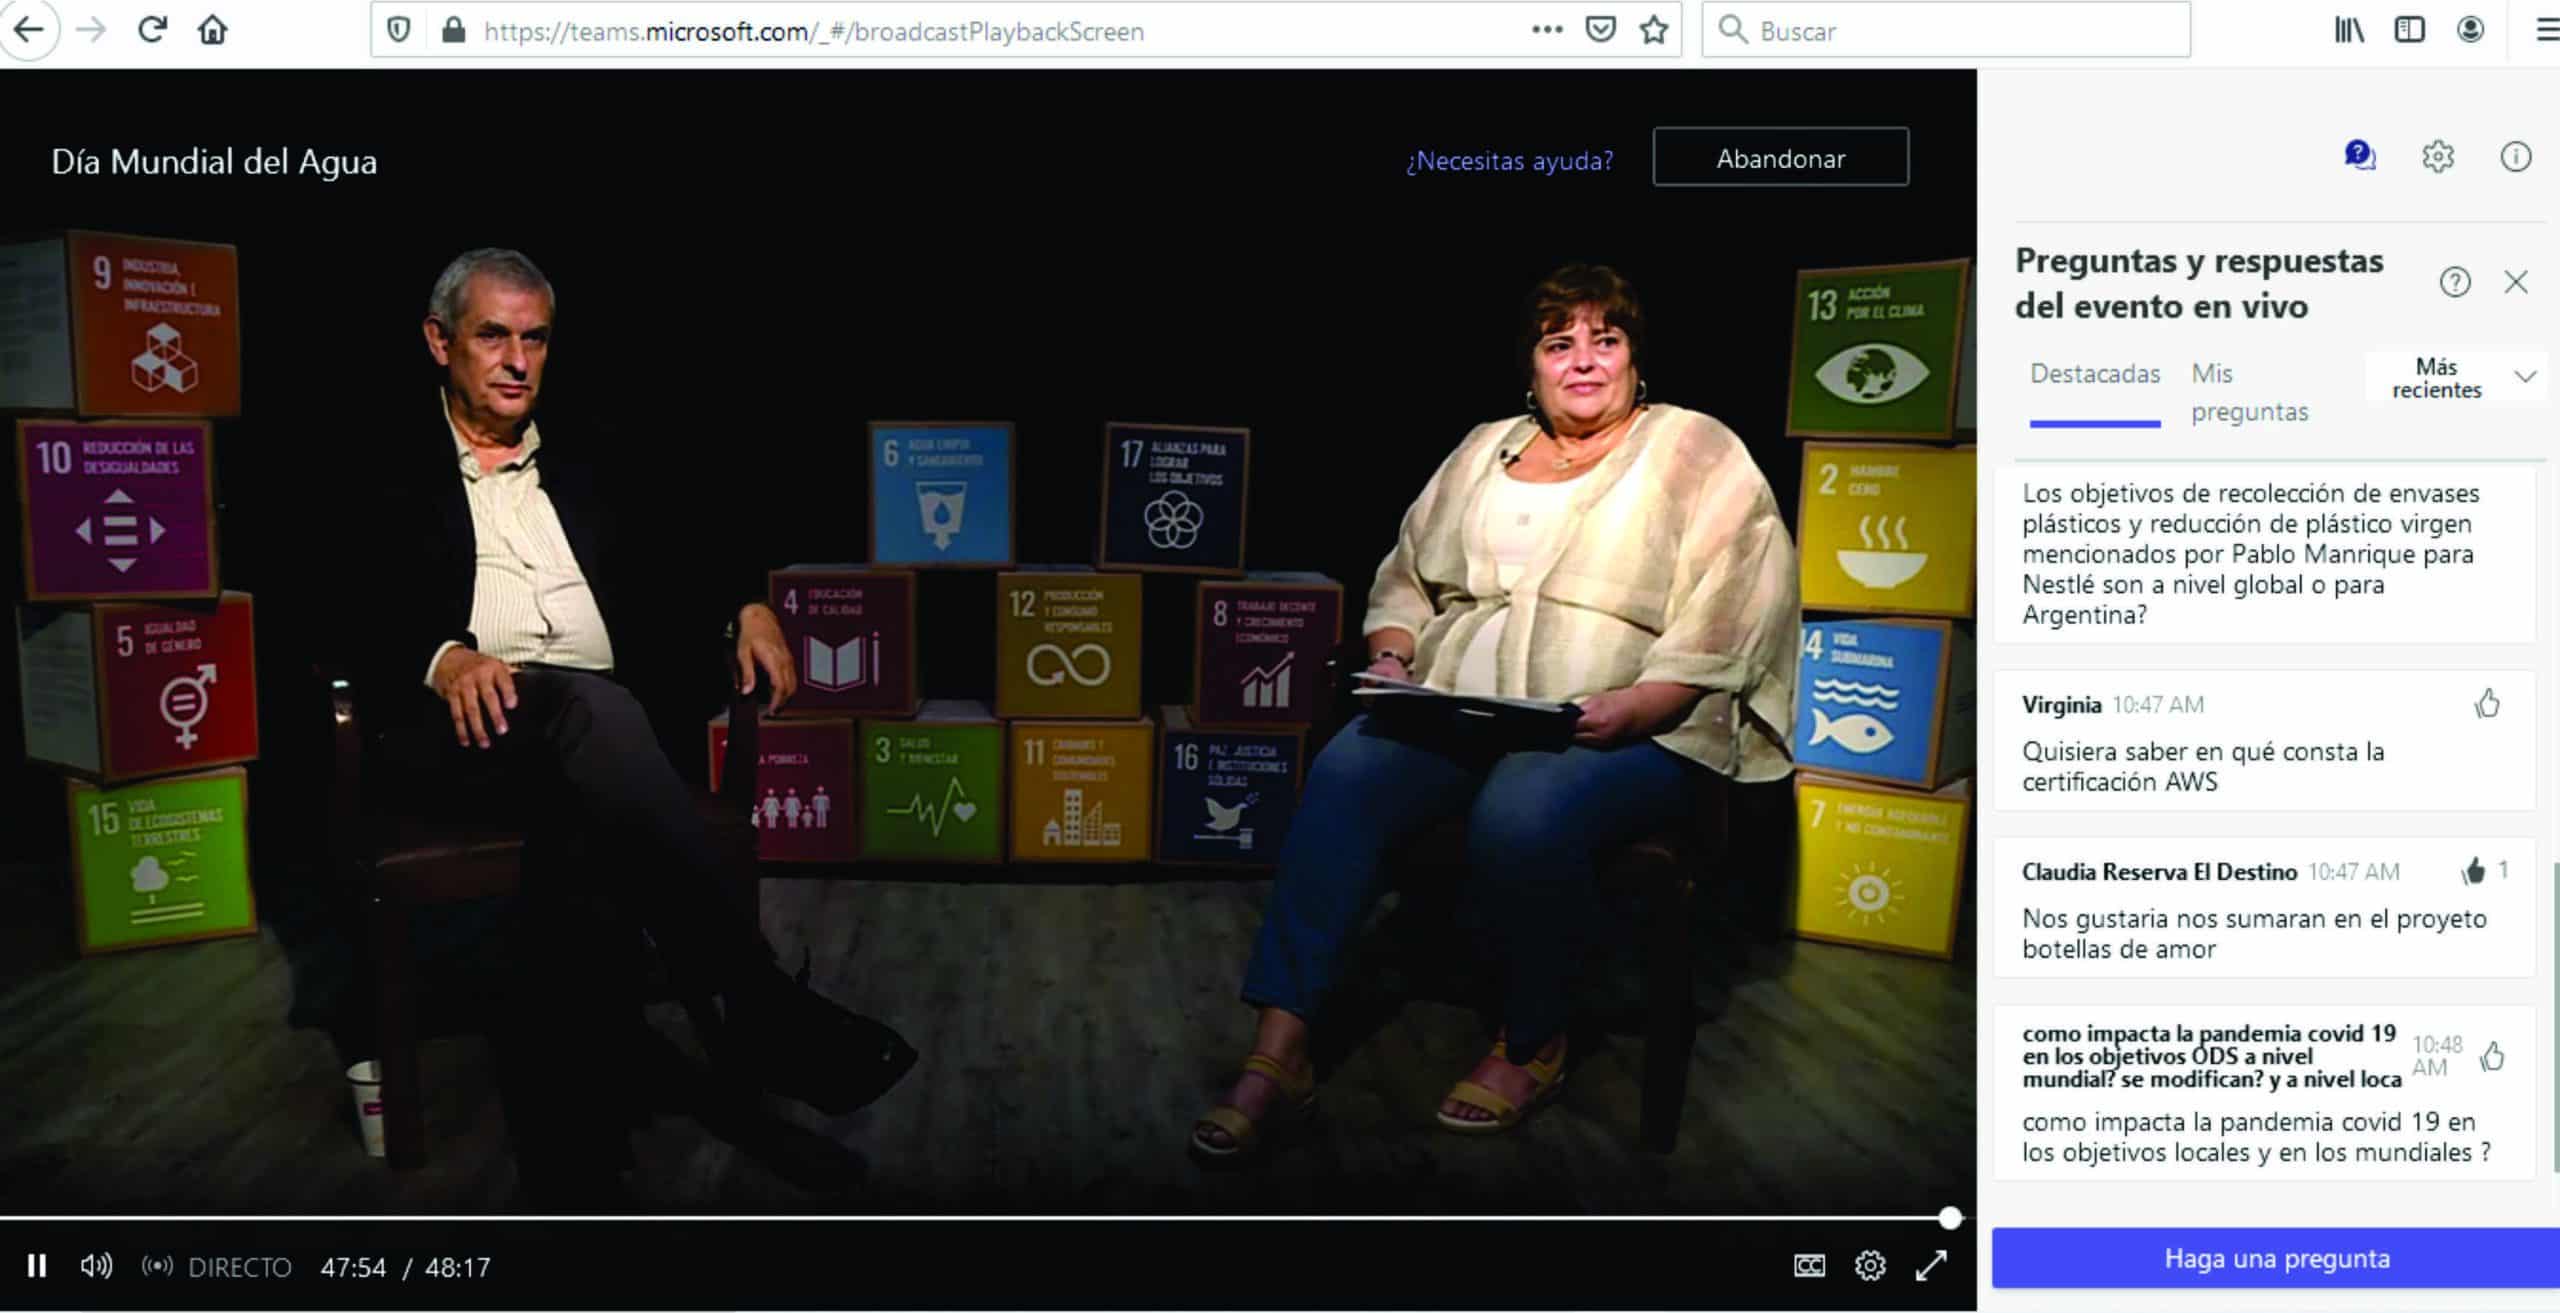
Task: Click the name Claudia Reserva El Destino
Action: [x=2159, y=872]
